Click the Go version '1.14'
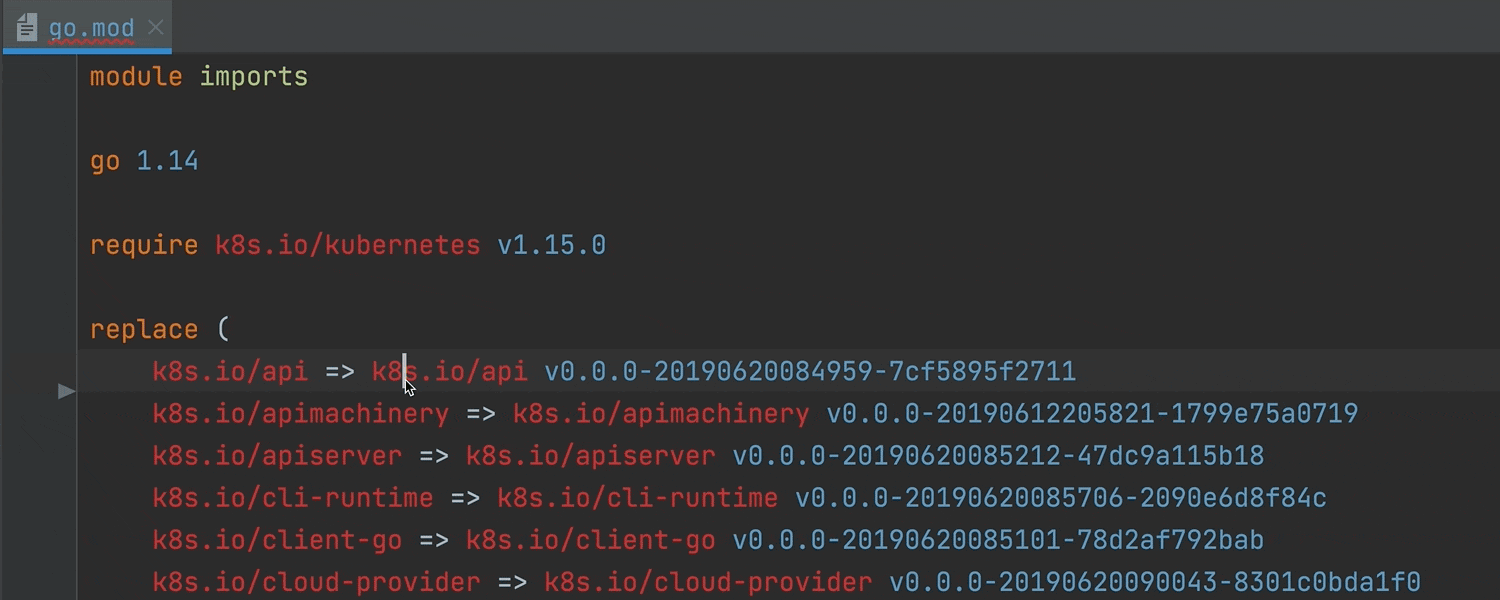The width and height of the screenshot is (1500, 600). click(x=167, y=161)
